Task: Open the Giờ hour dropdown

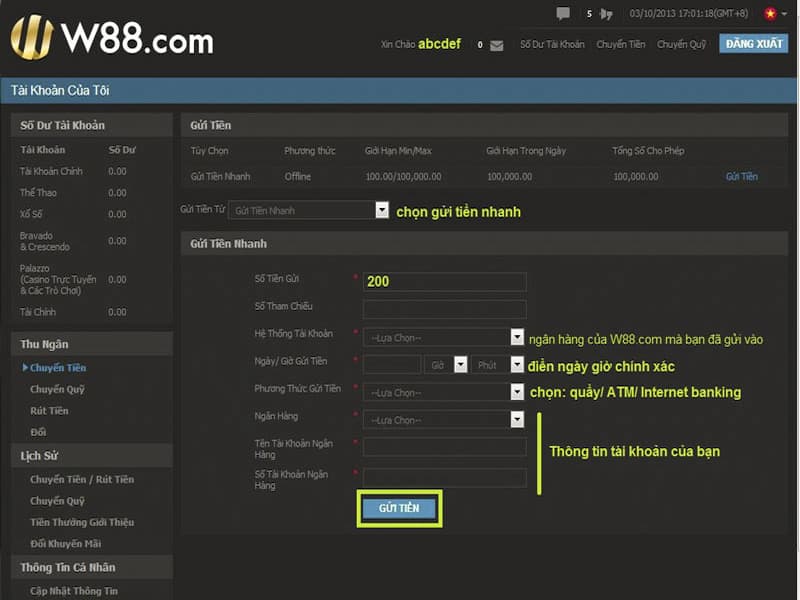Action: (460, 365)
